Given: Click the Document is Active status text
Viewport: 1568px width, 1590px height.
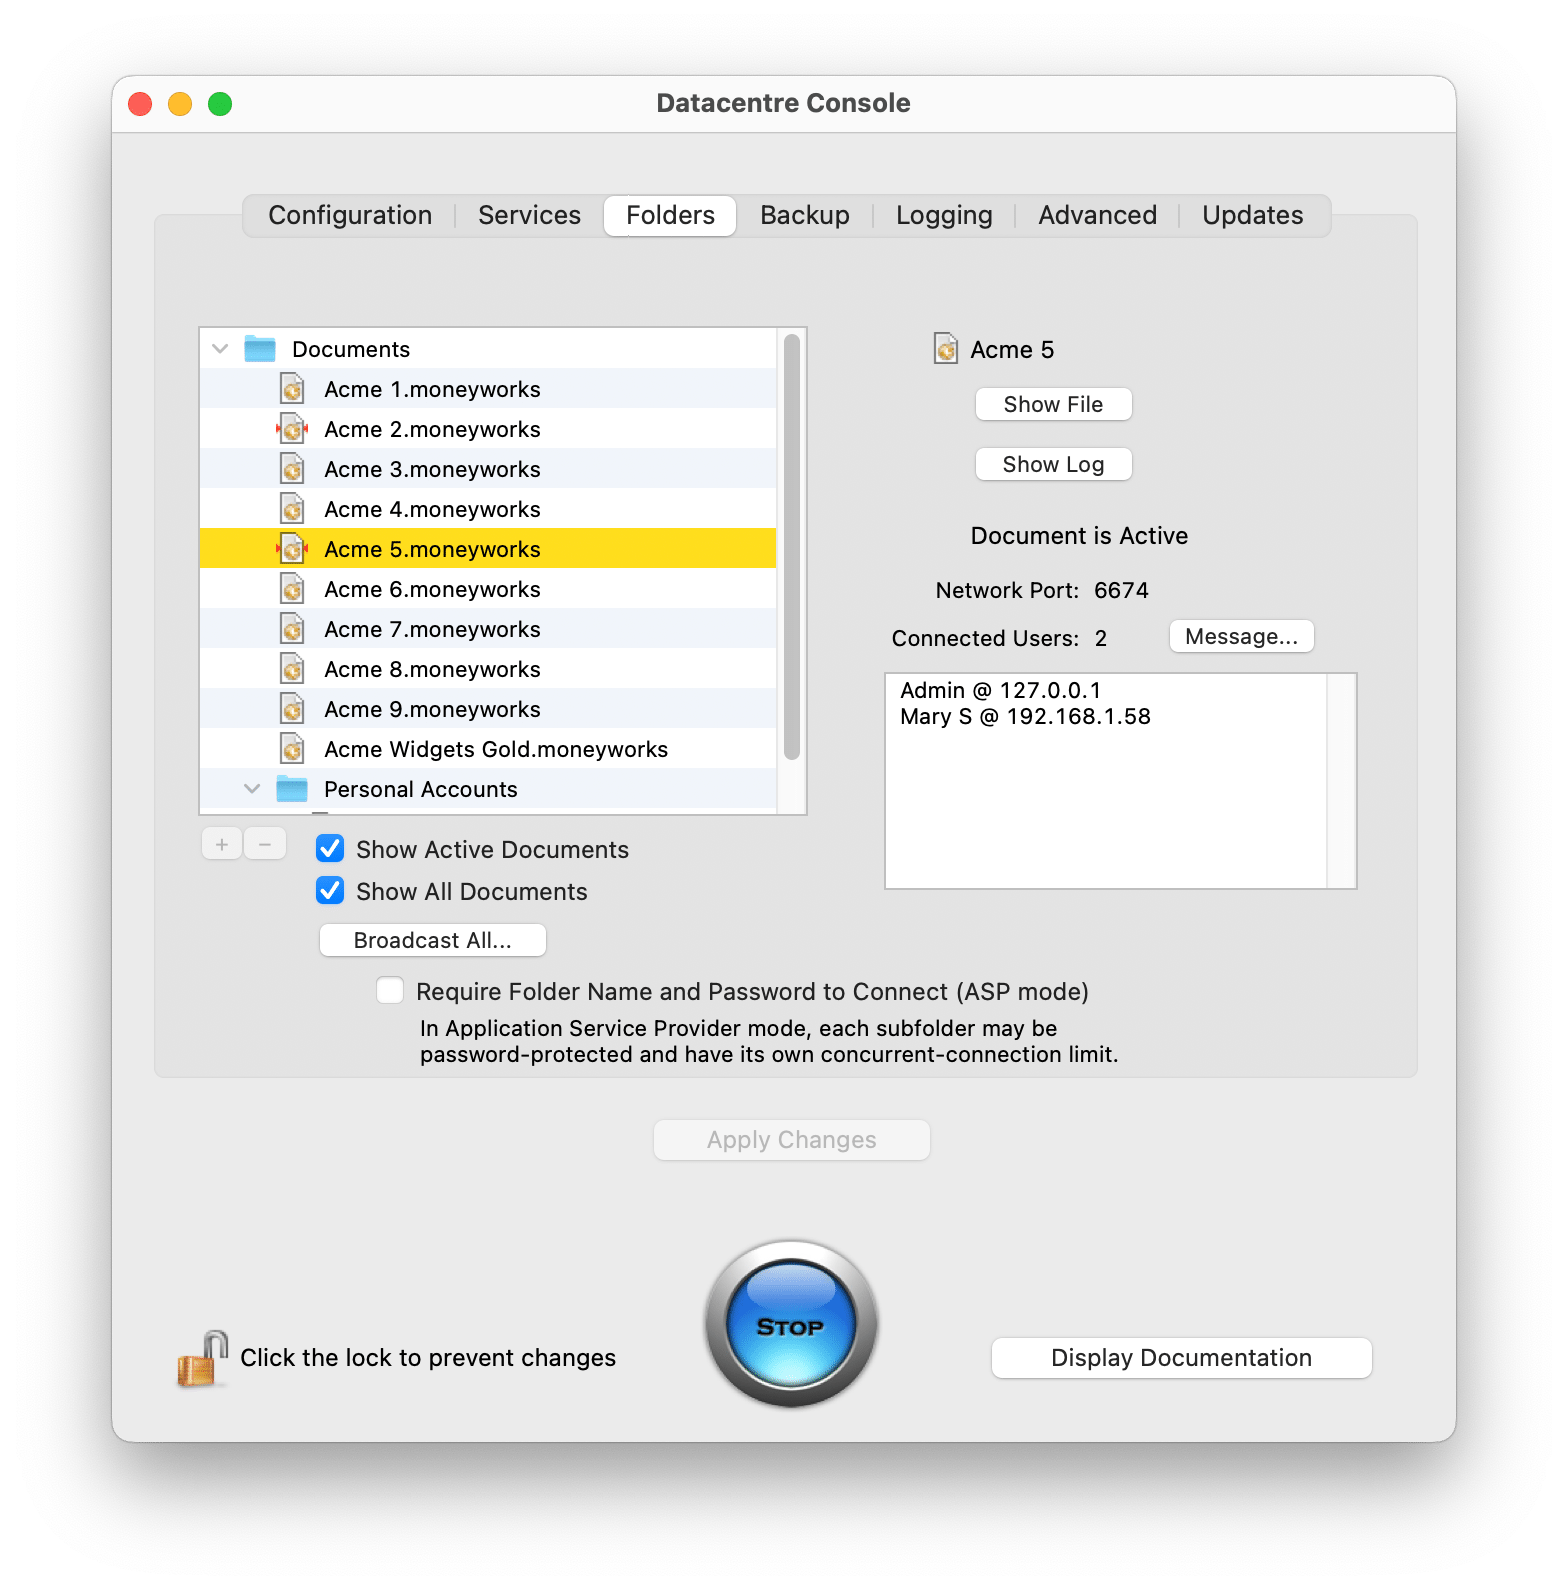Looking at the screenshot, I should click(1079, 535).
